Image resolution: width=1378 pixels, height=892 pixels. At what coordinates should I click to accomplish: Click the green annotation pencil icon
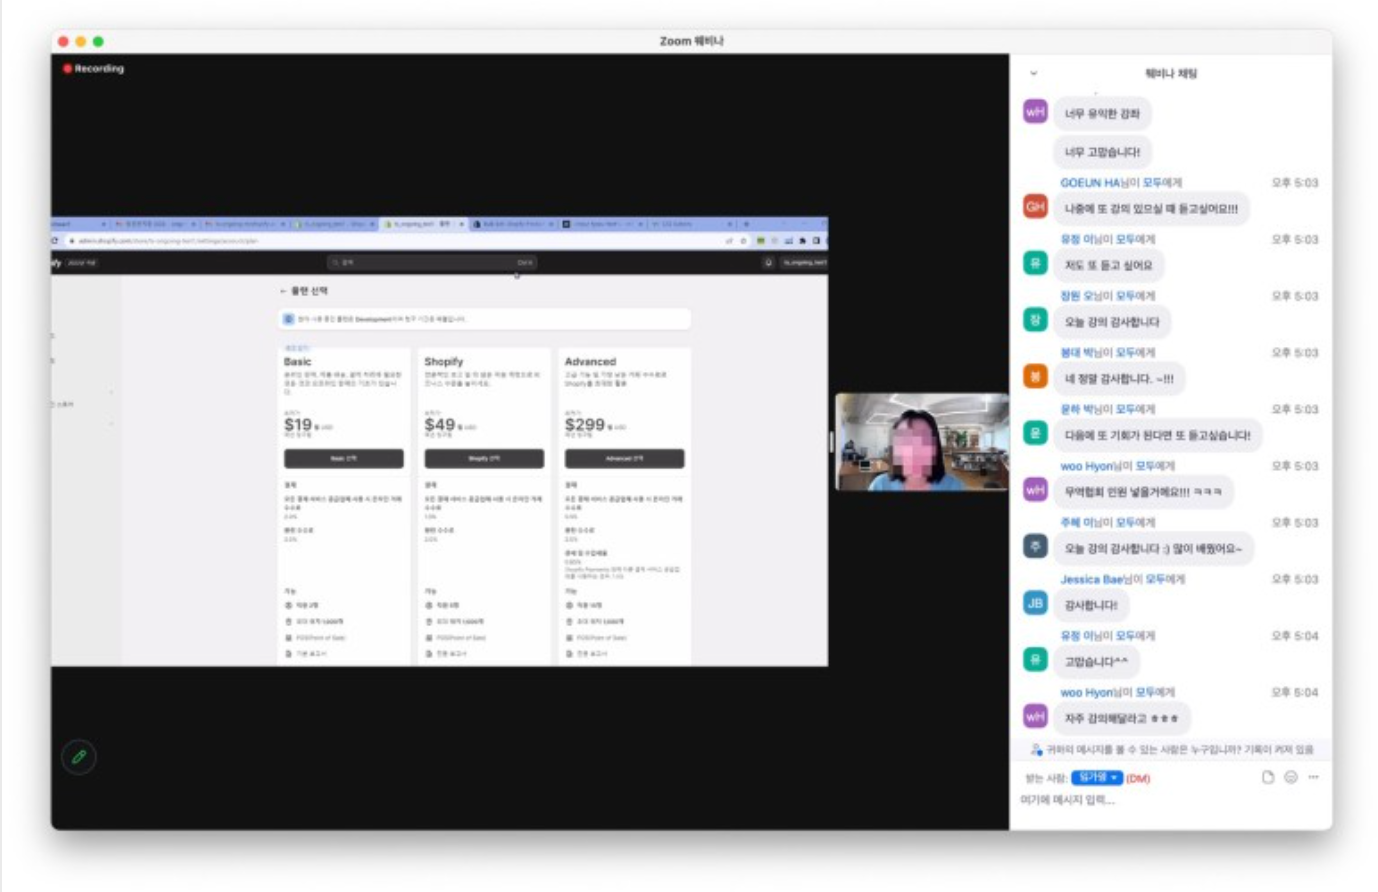pyautogui.click(x=79, y=757)
